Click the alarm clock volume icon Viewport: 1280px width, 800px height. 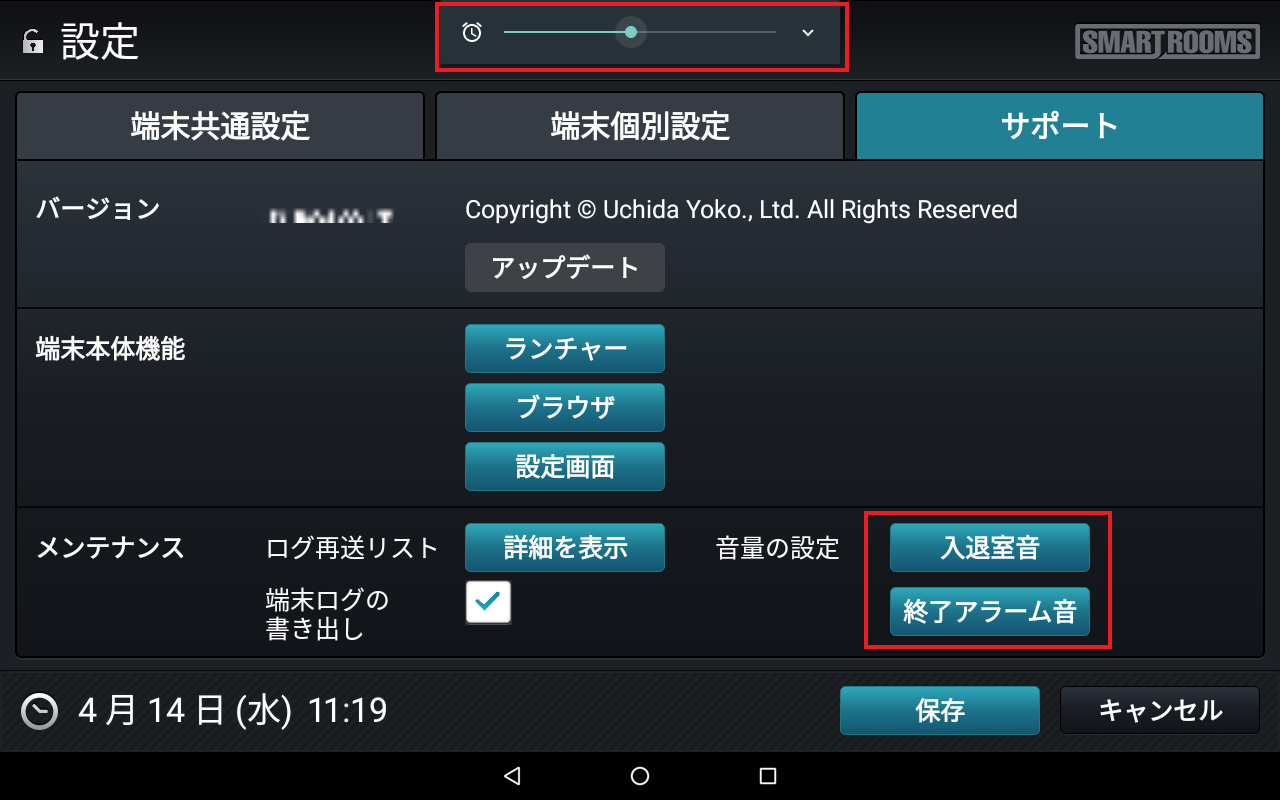pos(472,32)
